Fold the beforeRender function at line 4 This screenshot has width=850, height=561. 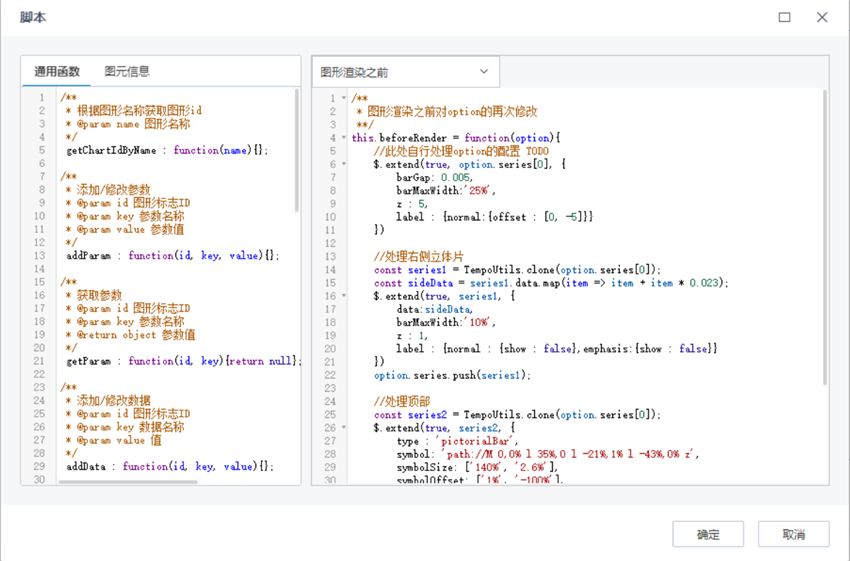(x=345, y=138)
